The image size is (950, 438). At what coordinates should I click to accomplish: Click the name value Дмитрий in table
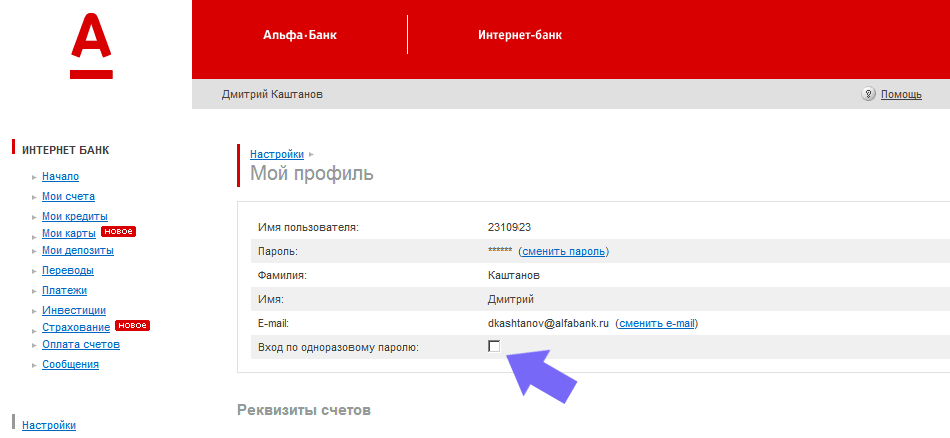click(511, 299)
